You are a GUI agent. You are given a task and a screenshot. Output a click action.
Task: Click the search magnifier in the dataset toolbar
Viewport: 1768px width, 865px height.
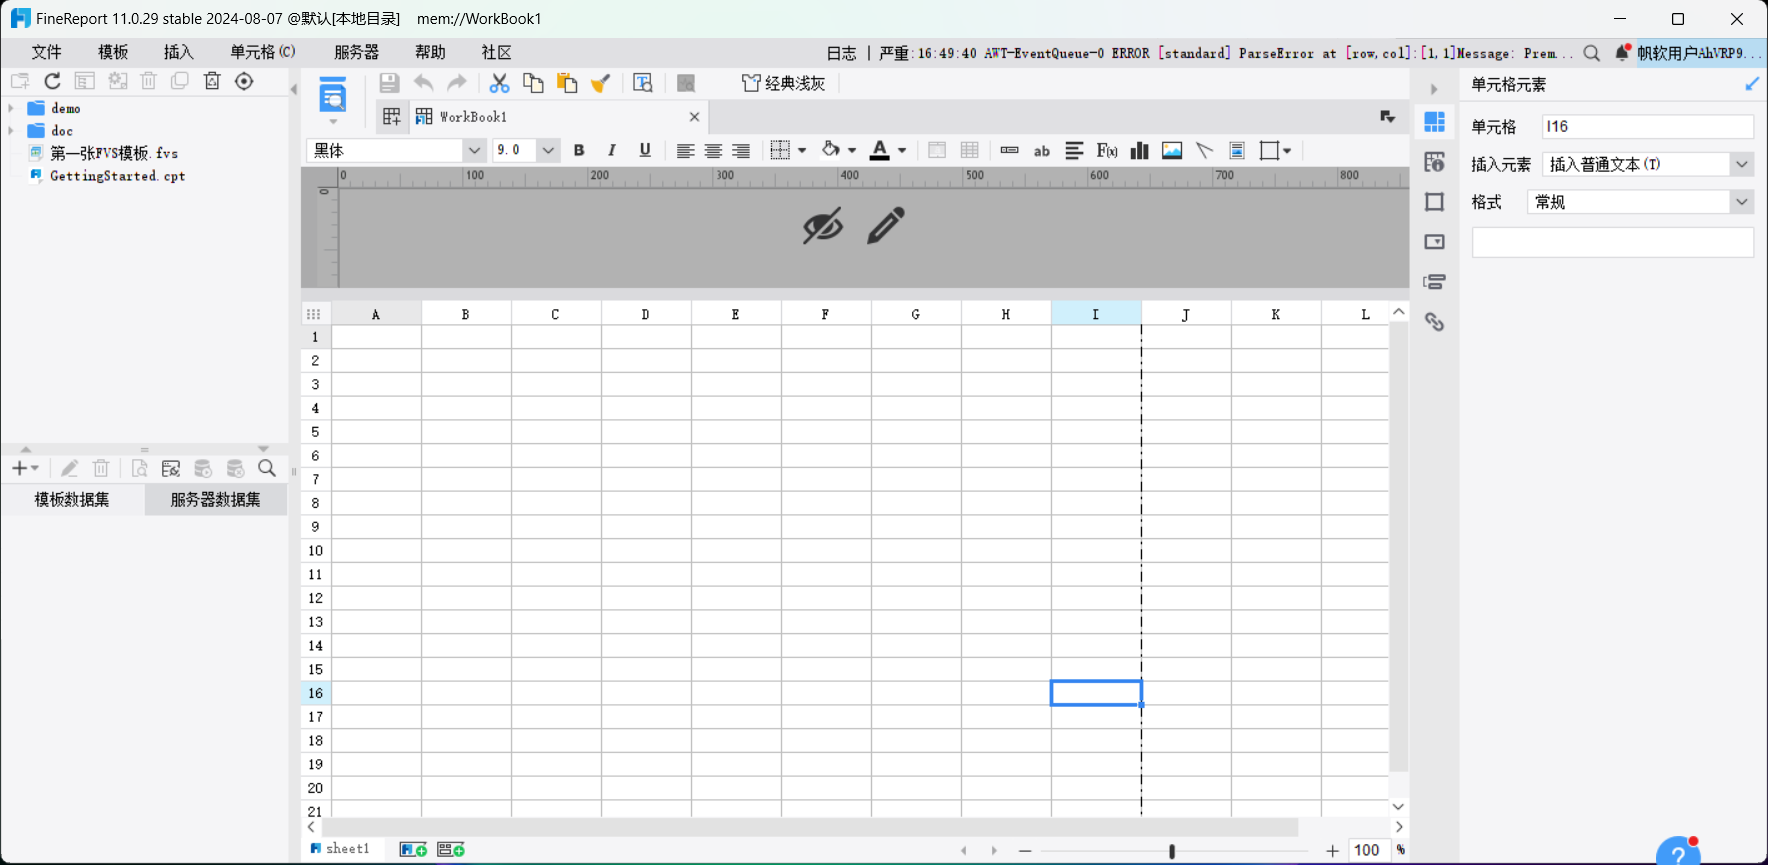click(x=267, y=468)
